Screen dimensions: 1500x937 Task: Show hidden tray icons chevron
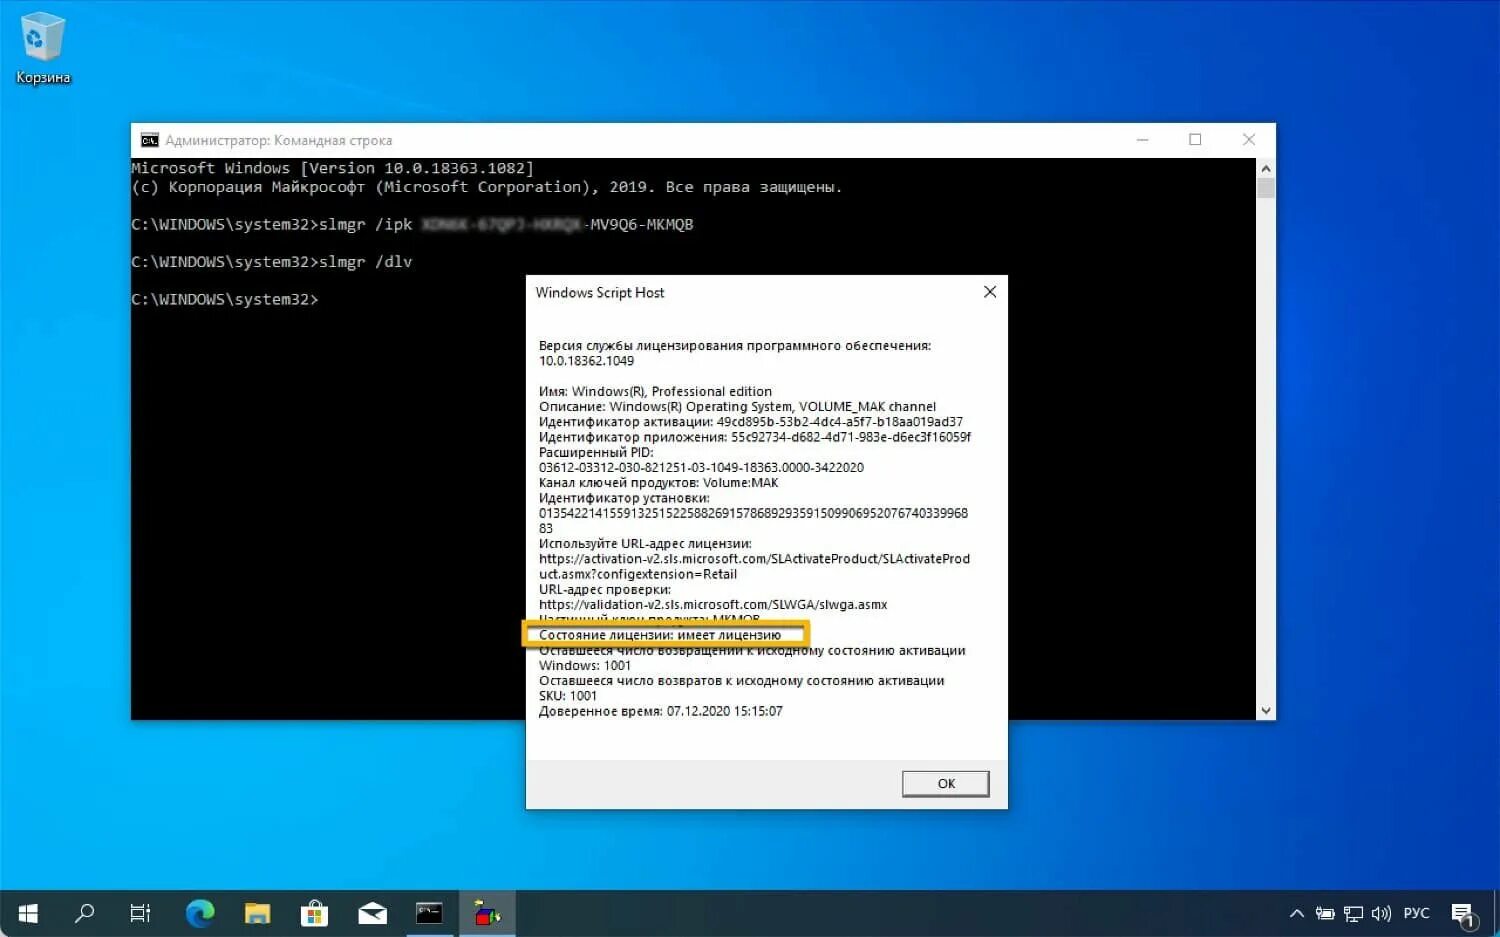point(1296,913)
